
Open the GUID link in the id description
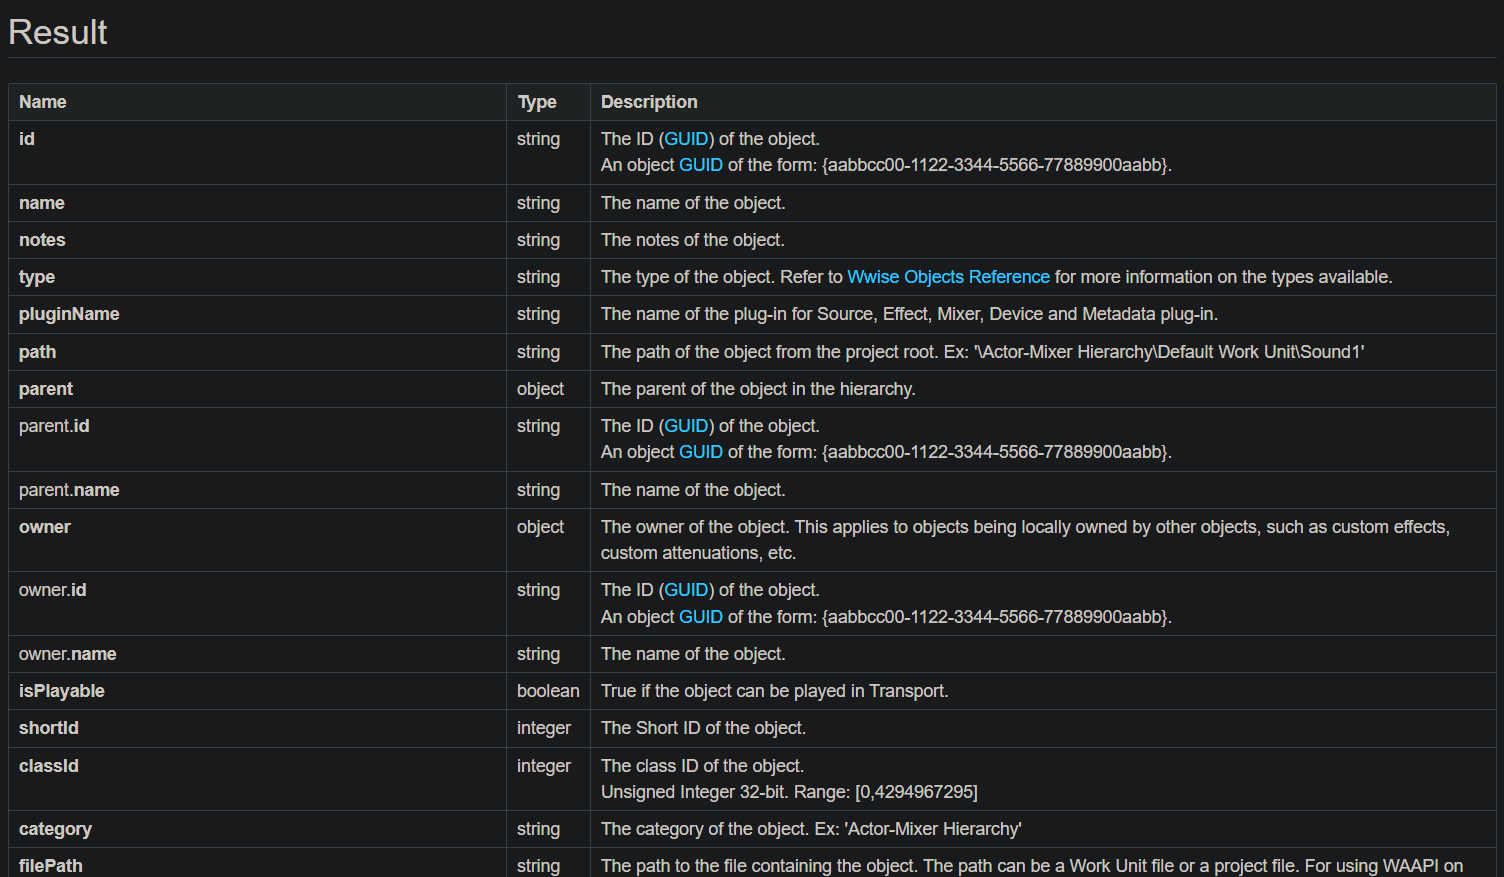point(687,139)
